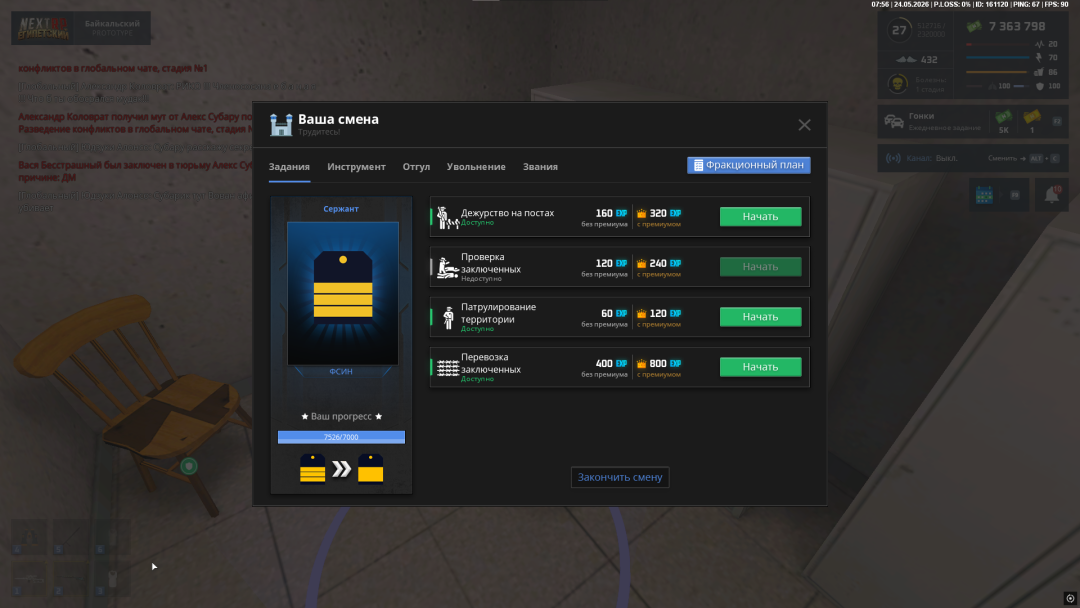Click the 160 EXP reward value

pos(611,213)
